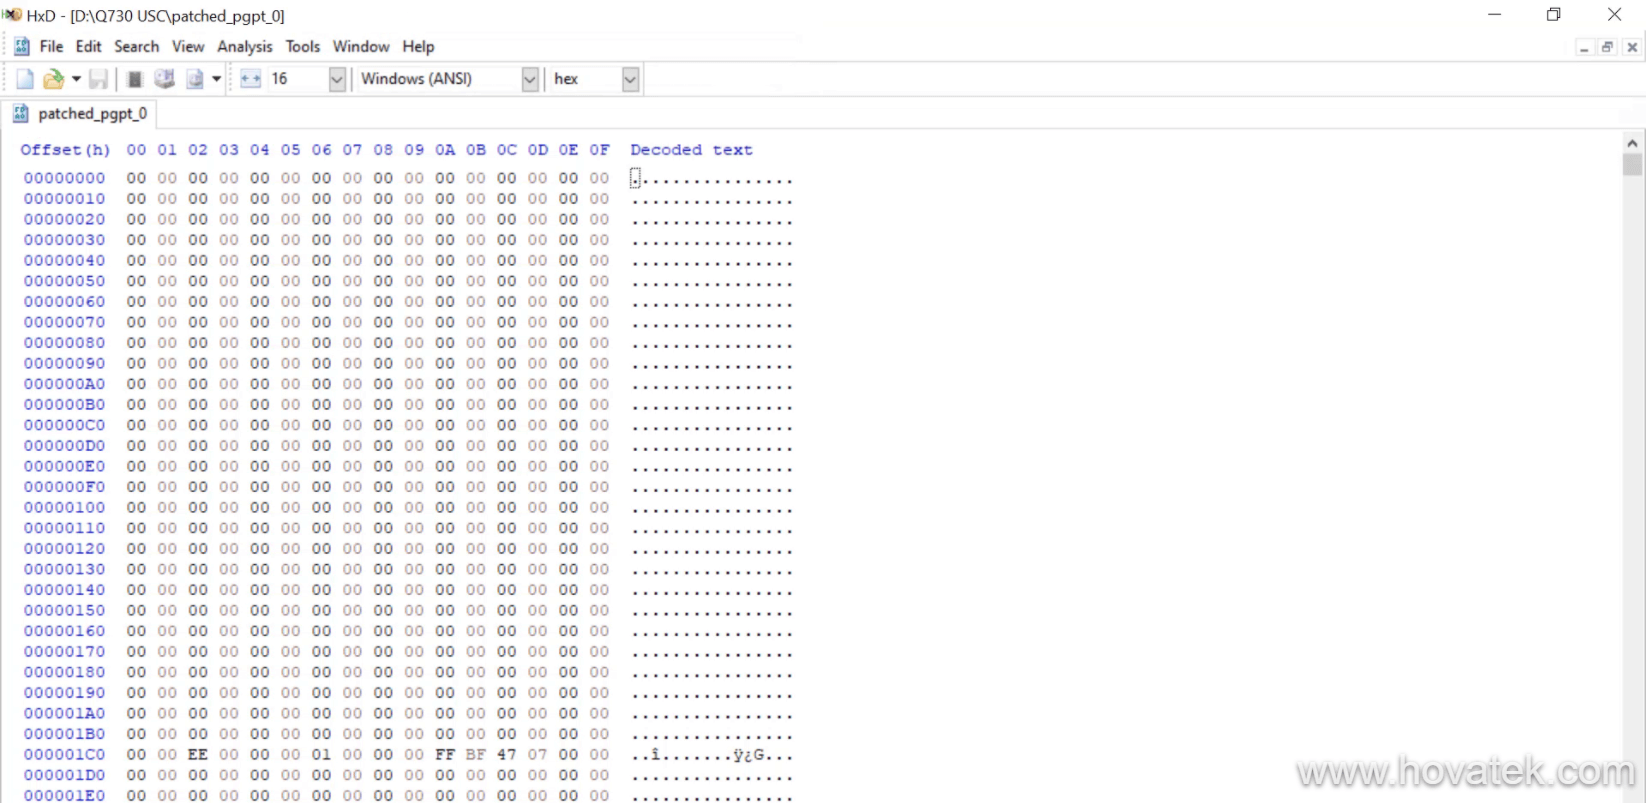The width and height of the screenshot is (1646, 803).
Task: Click offset label 000001C0
Action: coord(64,755)
